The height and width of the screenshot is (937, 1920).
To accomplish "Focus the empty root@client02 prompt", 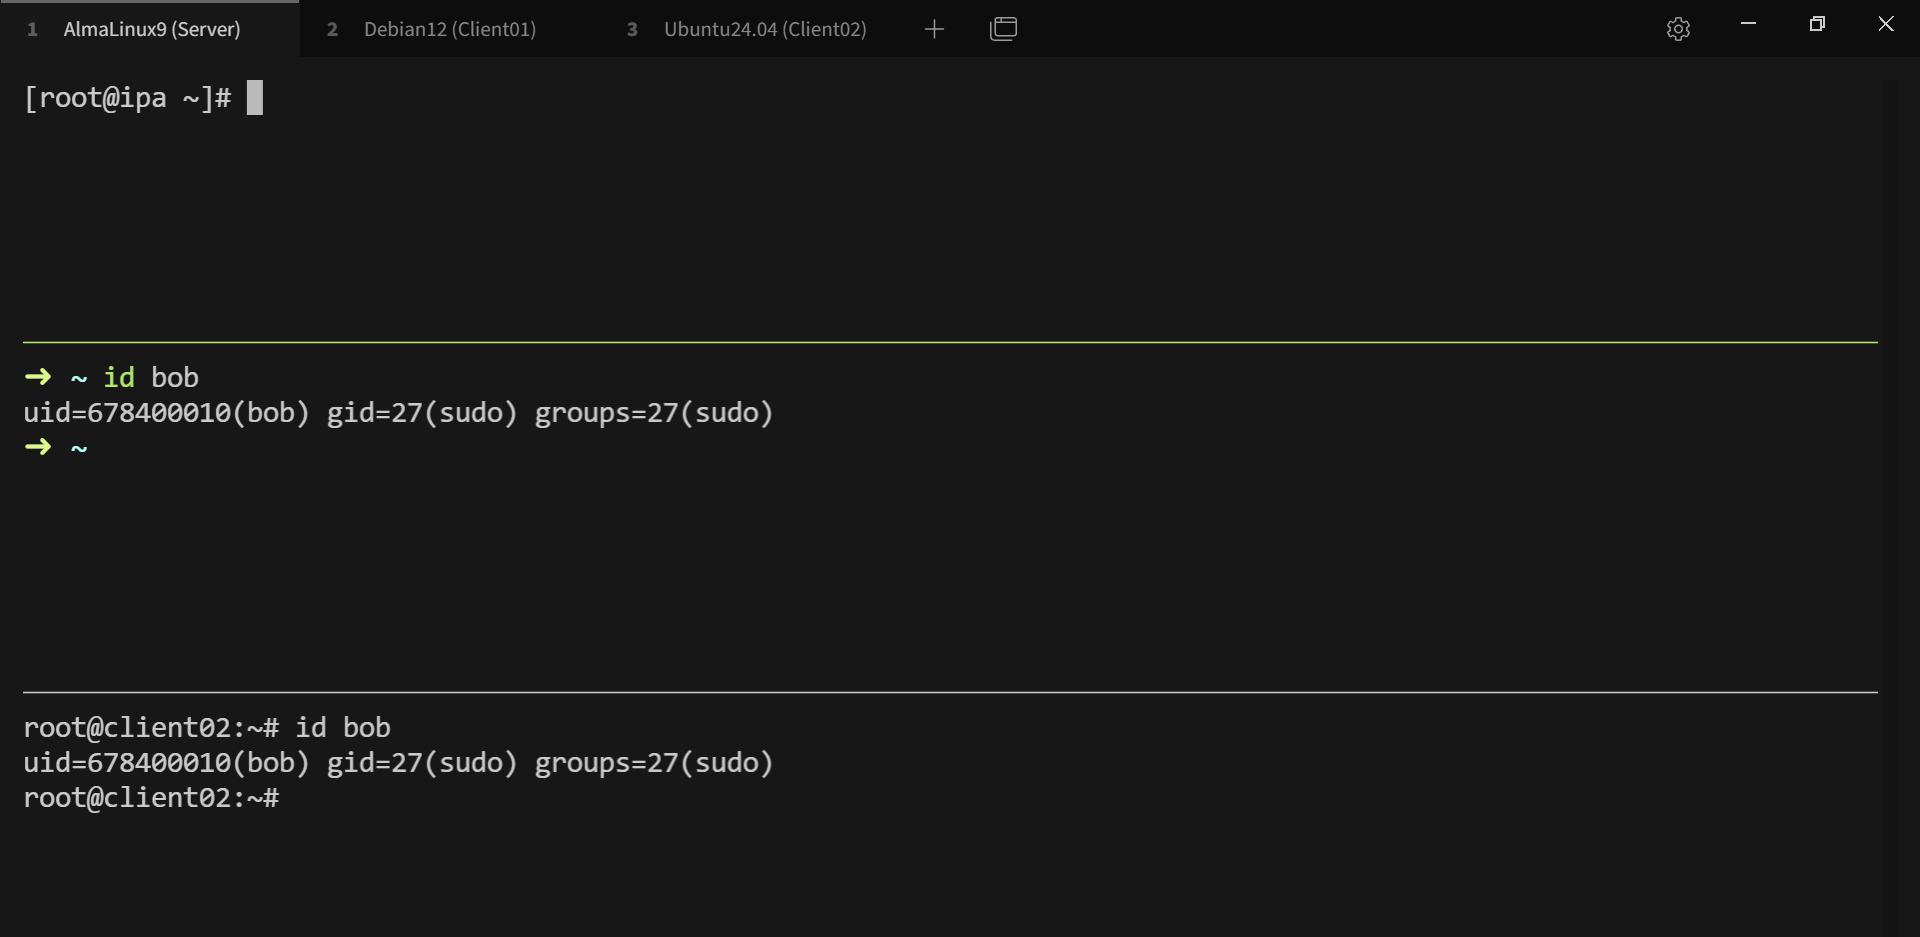I will 151,798.
